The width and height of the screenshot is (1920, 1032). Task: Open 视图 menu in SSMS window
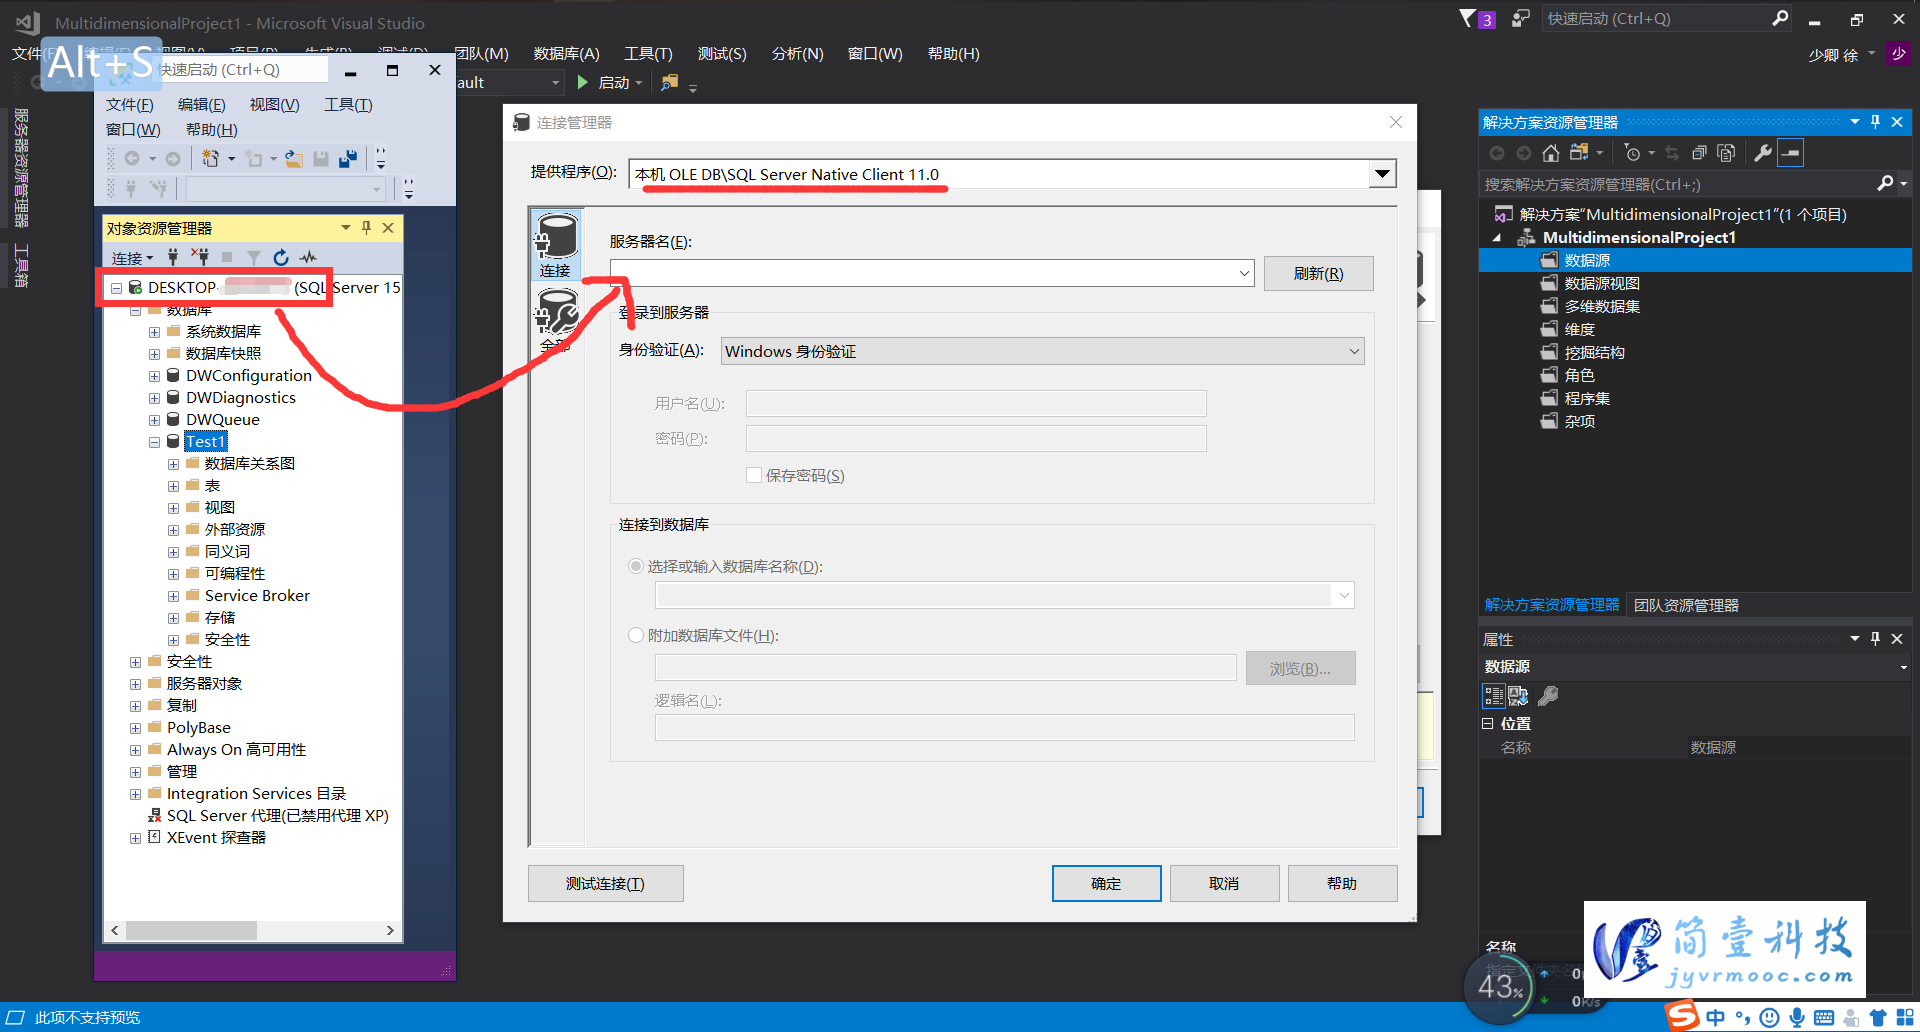tap(274, 104)
